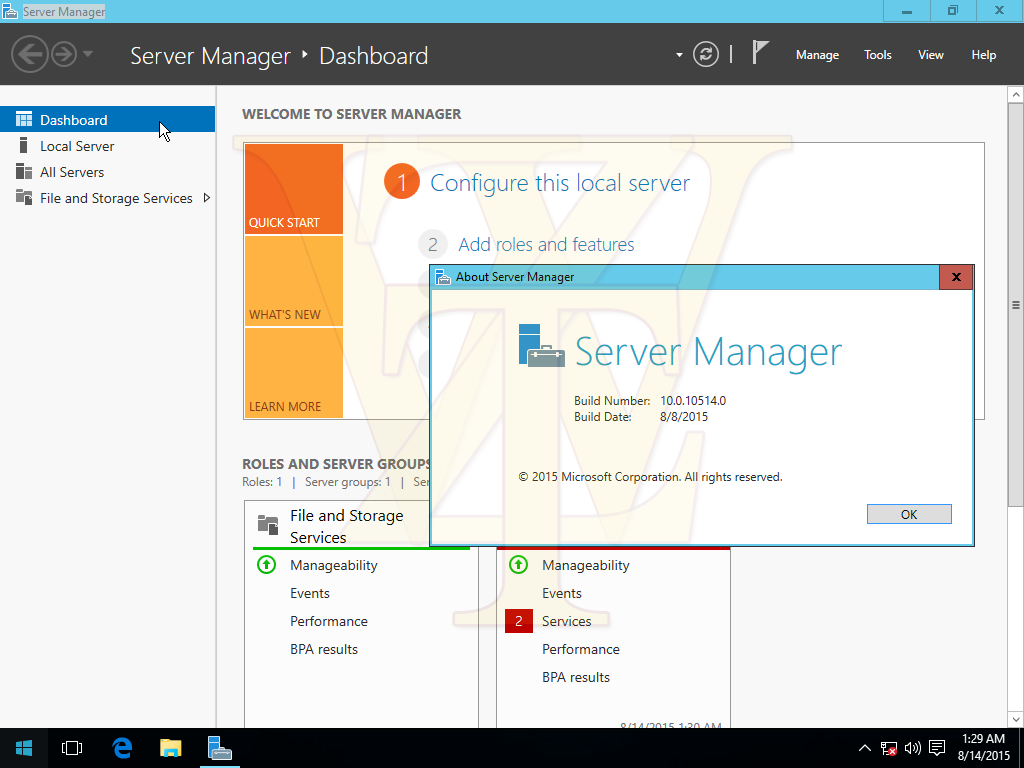Open the Manage menu

pos(817,55)
